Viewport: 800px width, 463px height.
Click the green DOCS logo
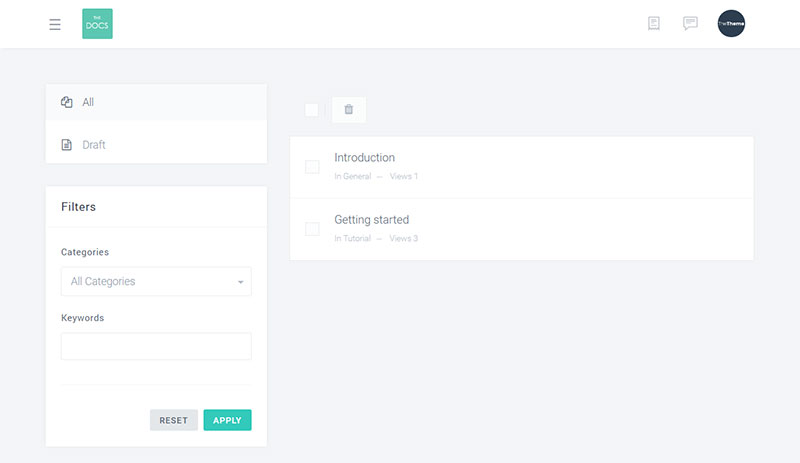tap(97, 24)
